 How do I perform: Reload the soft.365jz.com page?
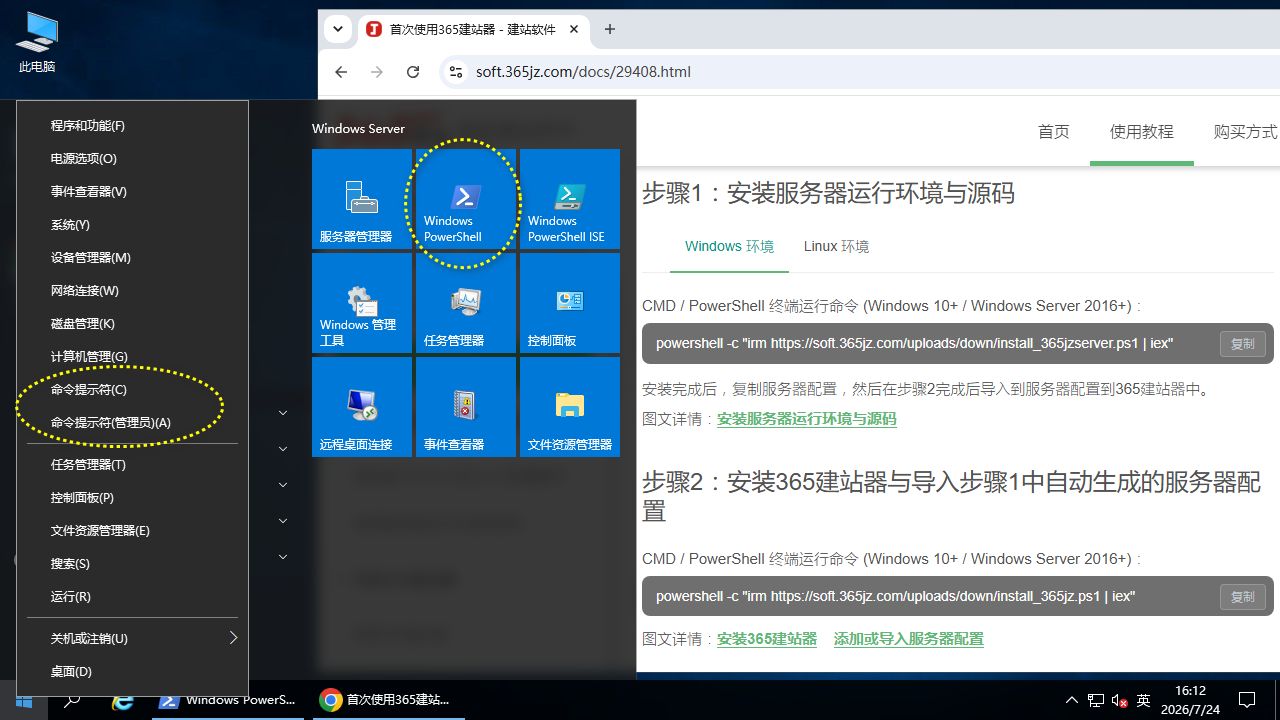(x=413, y=72)
